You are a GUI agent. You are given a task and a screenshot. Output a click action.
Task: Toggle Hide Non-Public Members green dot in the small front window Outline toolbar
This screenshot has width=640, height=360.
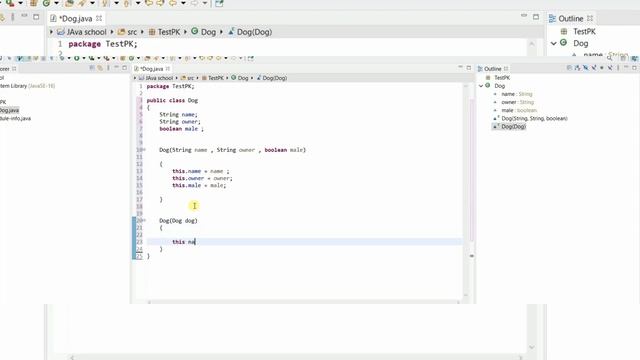pyautogui.click(x=602, y=68)
